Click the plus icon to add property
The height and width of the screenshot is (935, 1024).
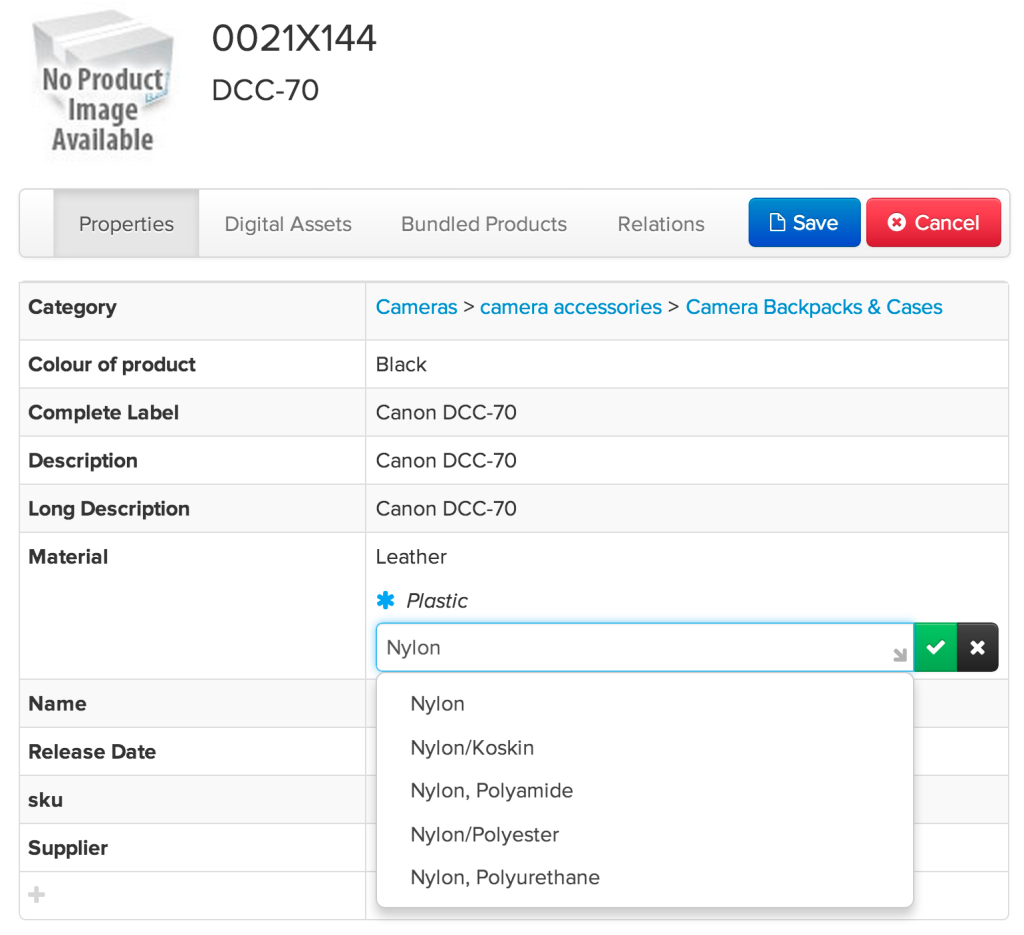point(37,895)
